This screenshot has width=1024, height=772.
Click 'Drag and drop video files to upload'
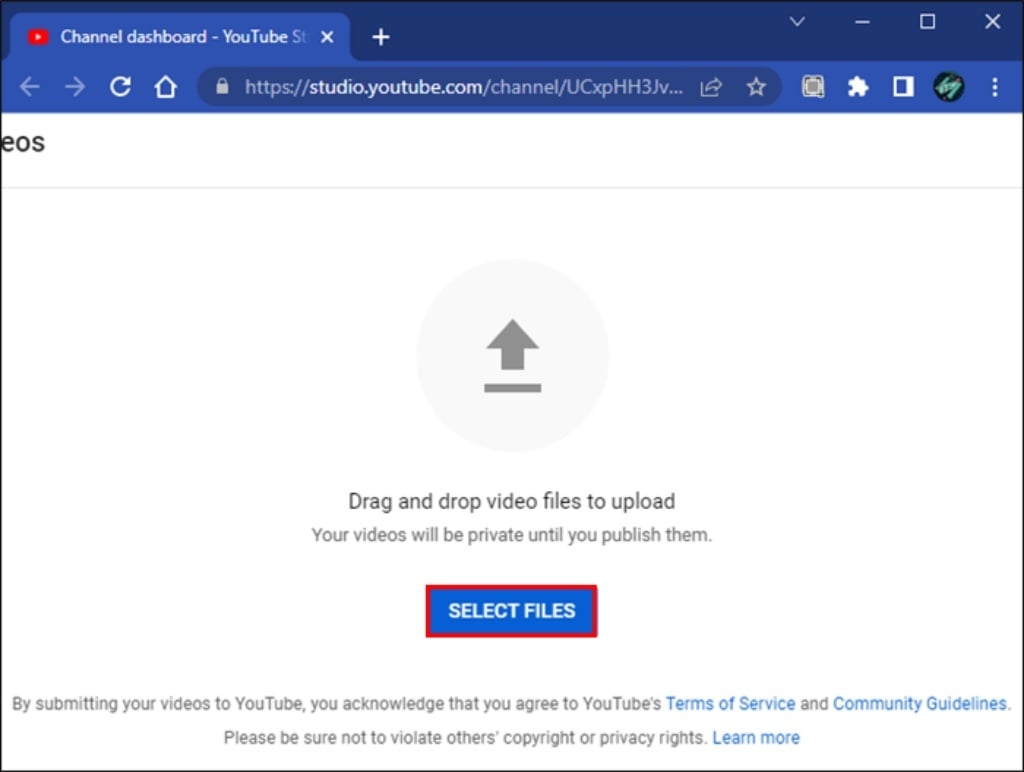[511, 501]
